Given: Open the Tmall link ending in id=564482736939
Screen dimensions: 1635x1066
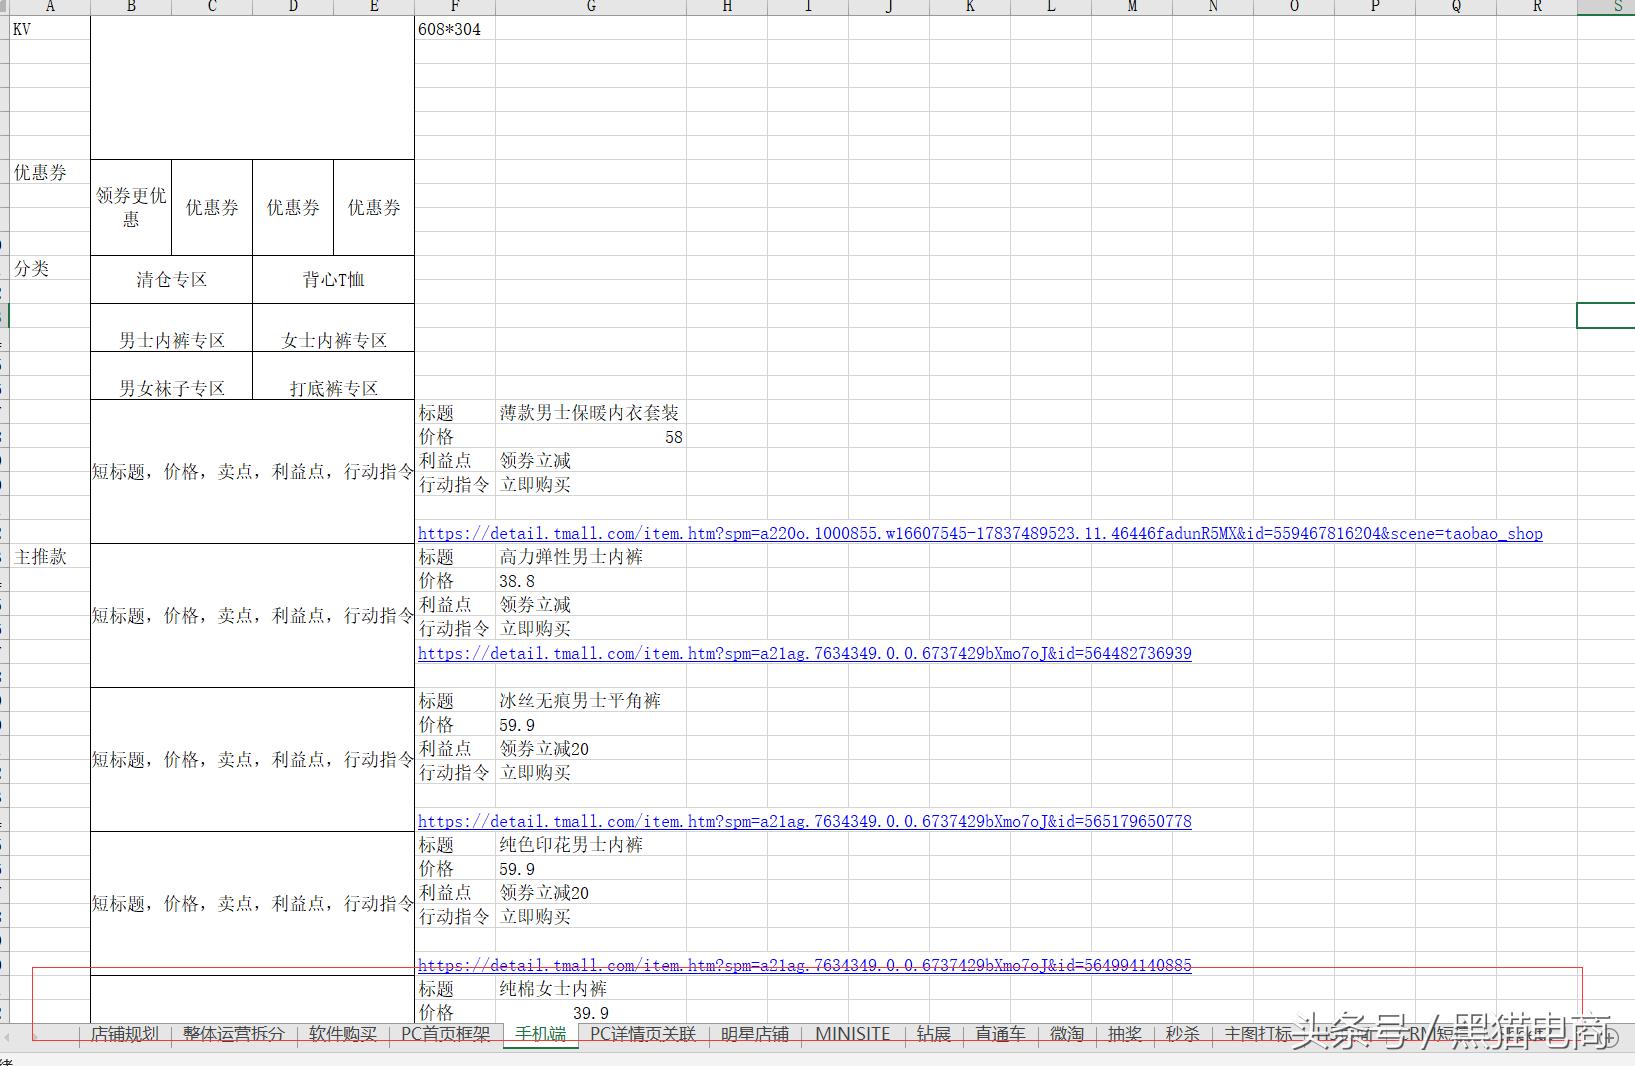Looking at the screenshot, I should click(x=804, y=654).
